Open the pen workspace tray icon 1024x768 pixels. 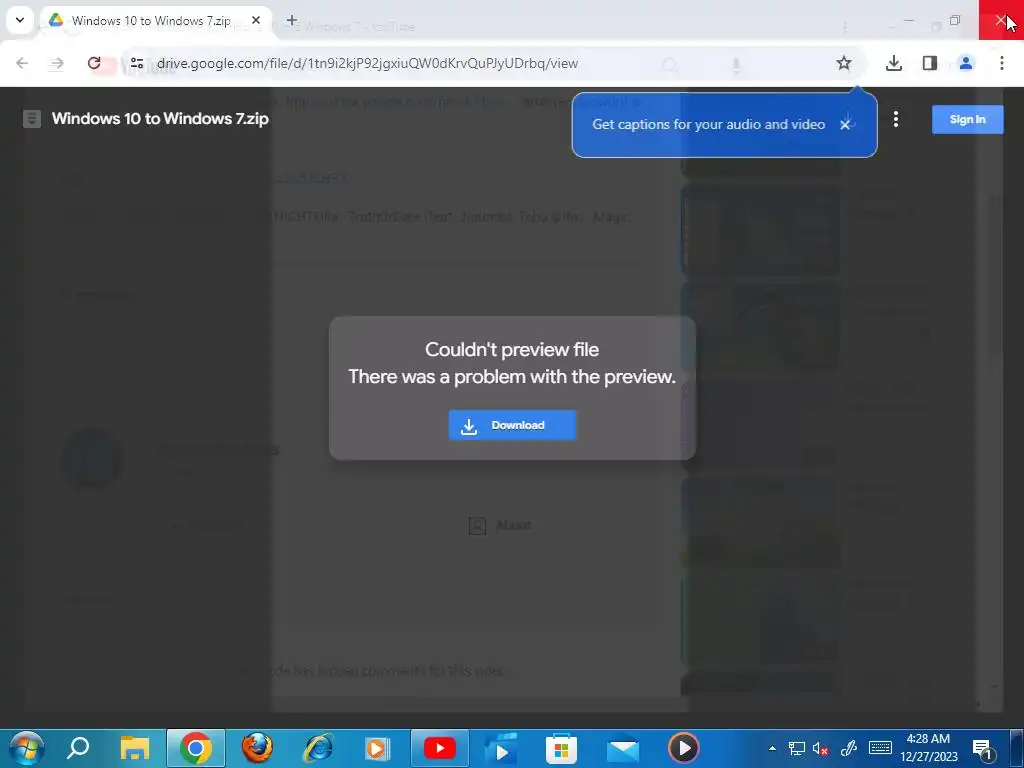click(848, 748)
